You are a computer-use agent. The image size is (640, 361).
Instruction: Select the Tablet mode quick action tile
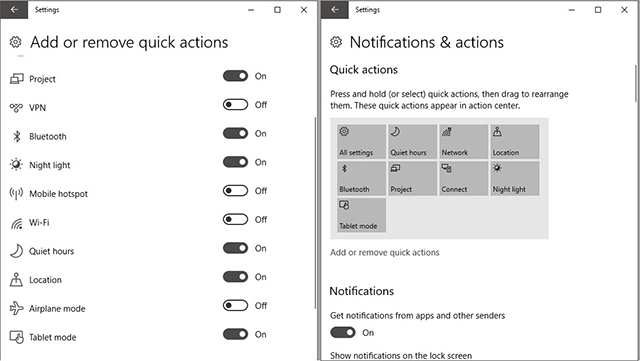361,215
